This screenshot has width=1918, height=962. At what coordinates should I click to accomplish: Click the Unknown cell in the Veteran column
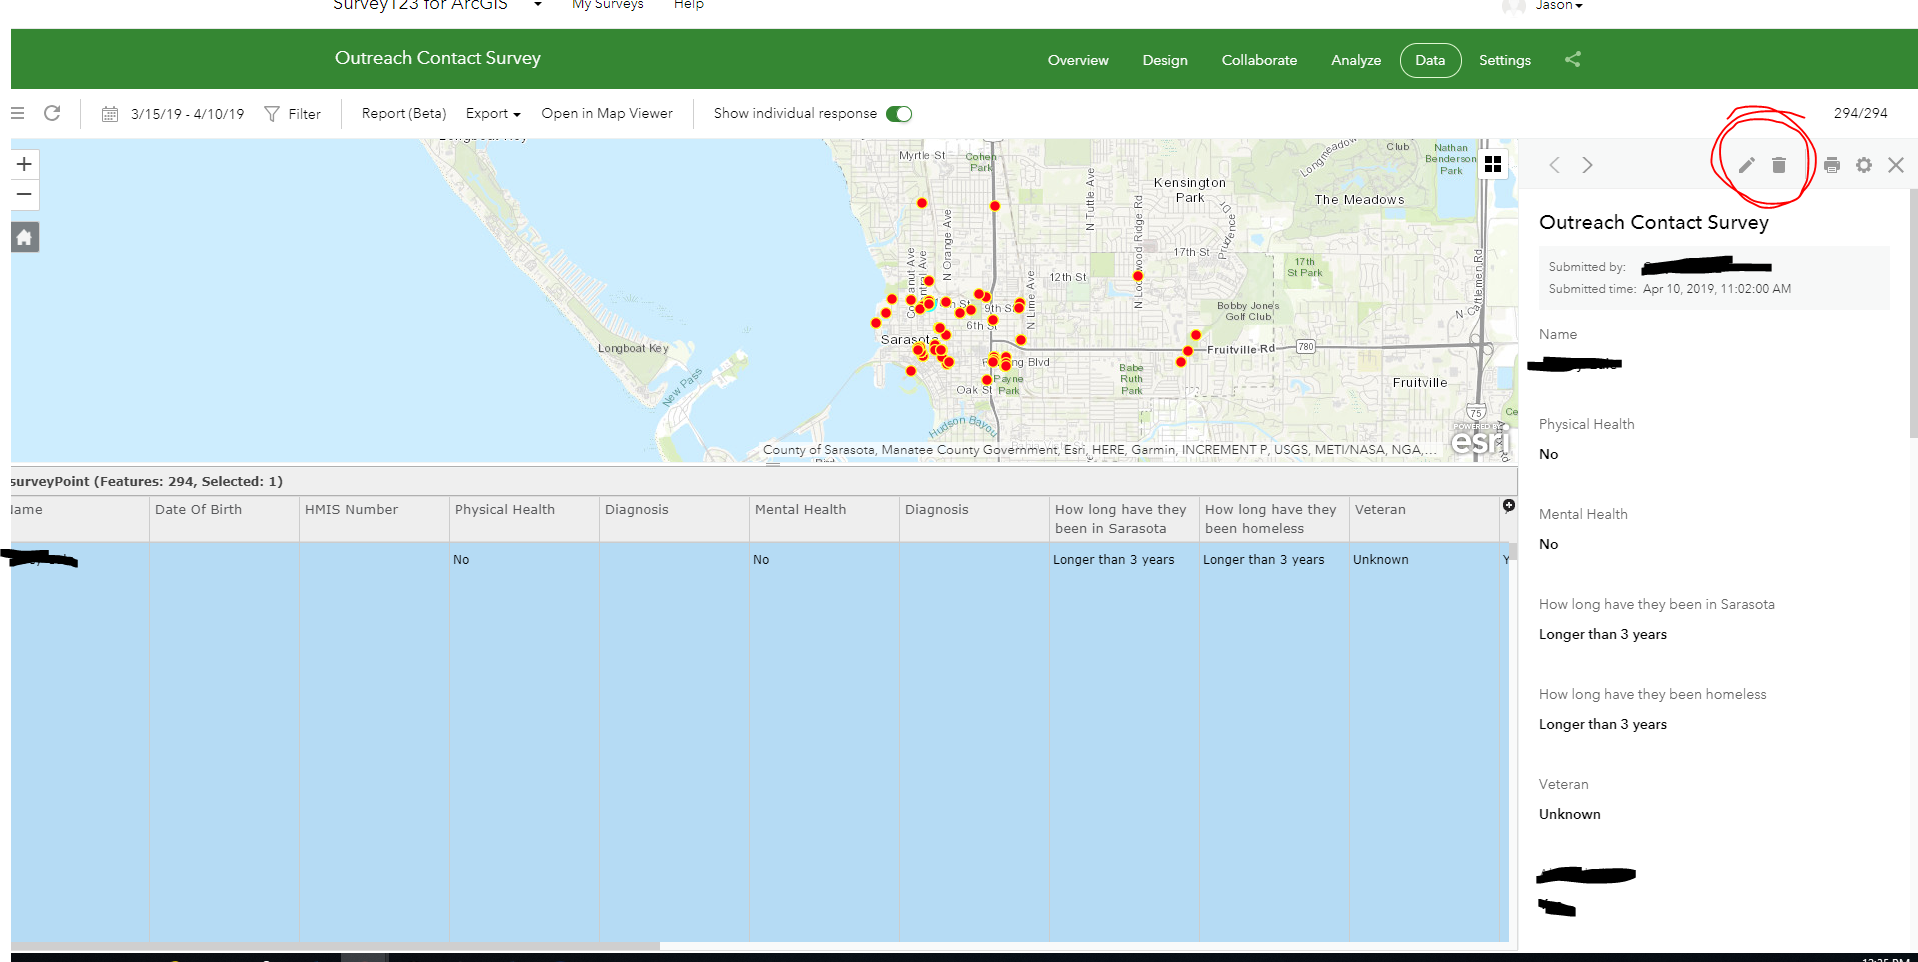click(x=1380, y=560)
